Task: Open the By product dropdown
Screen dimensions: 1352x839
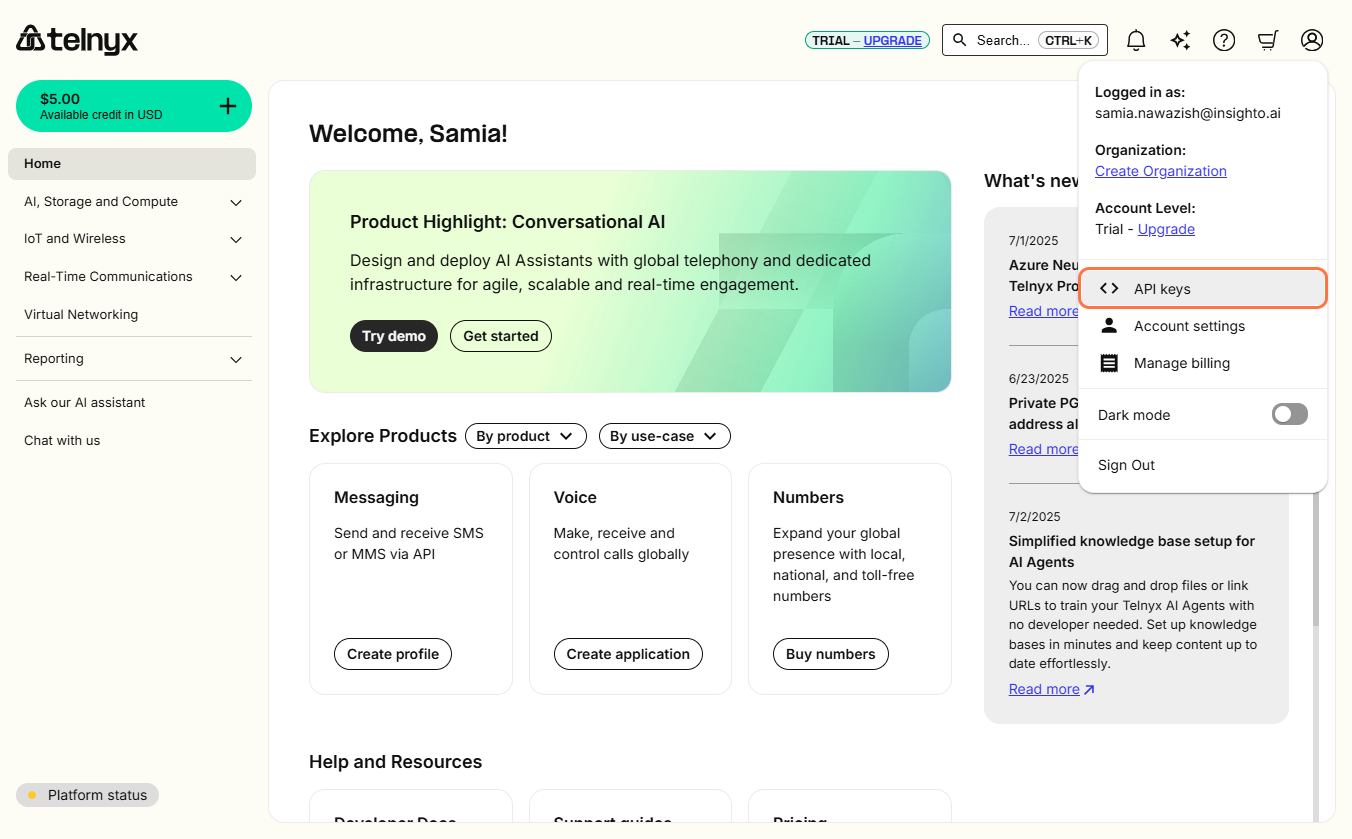Action: [526, 436]
